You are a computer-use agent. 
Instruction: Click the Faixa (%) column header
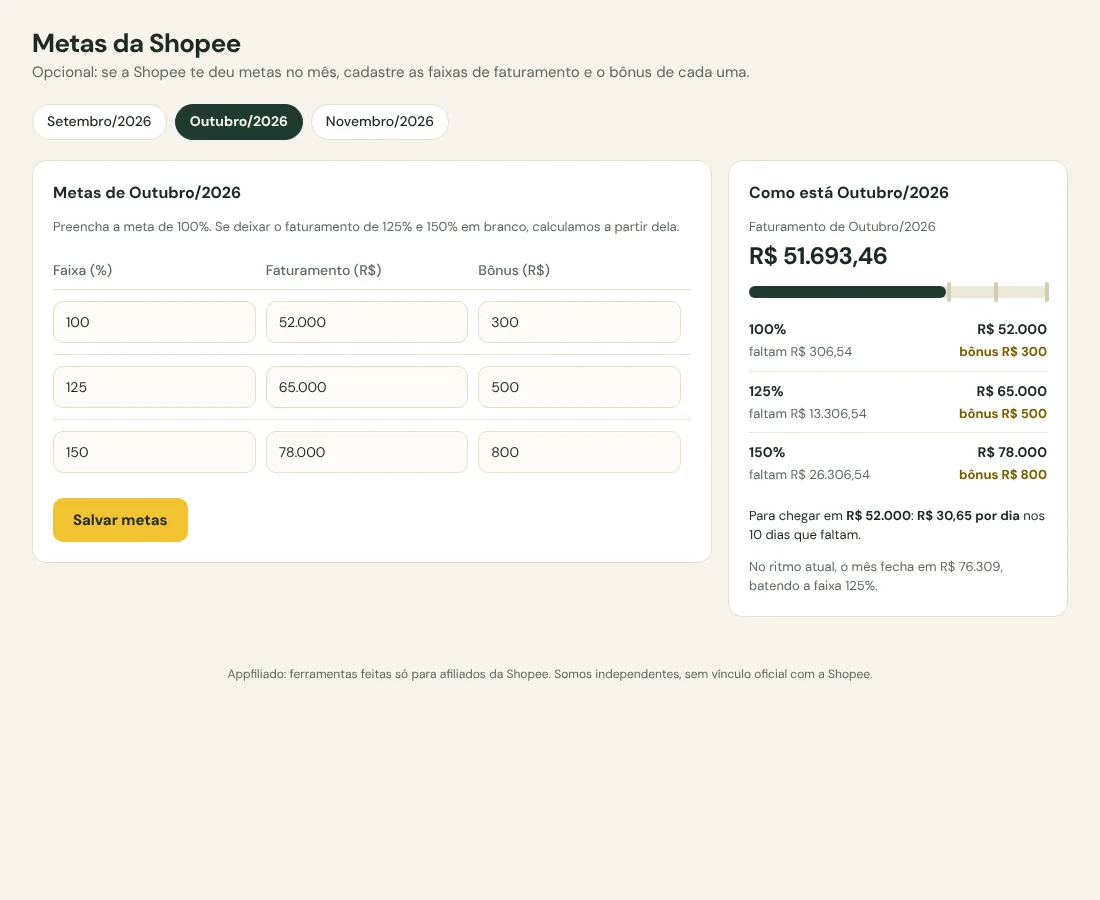point(83,270)
